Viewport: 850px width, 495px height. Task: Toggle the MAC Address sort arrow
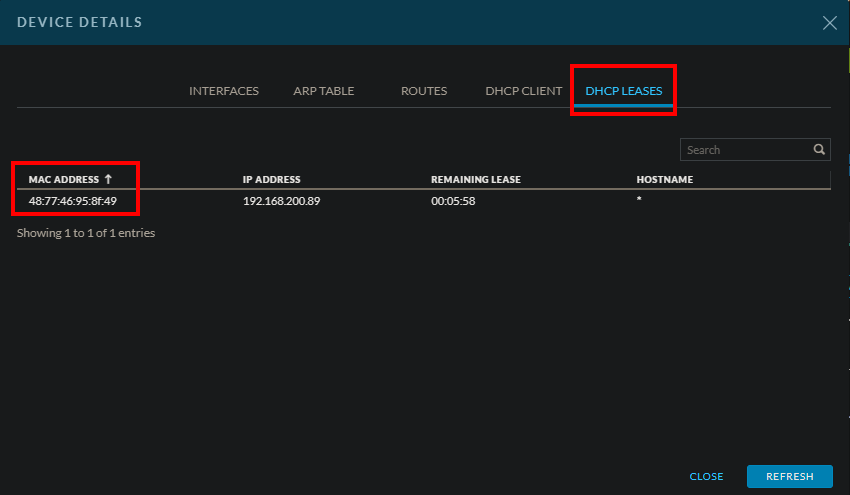108,180
